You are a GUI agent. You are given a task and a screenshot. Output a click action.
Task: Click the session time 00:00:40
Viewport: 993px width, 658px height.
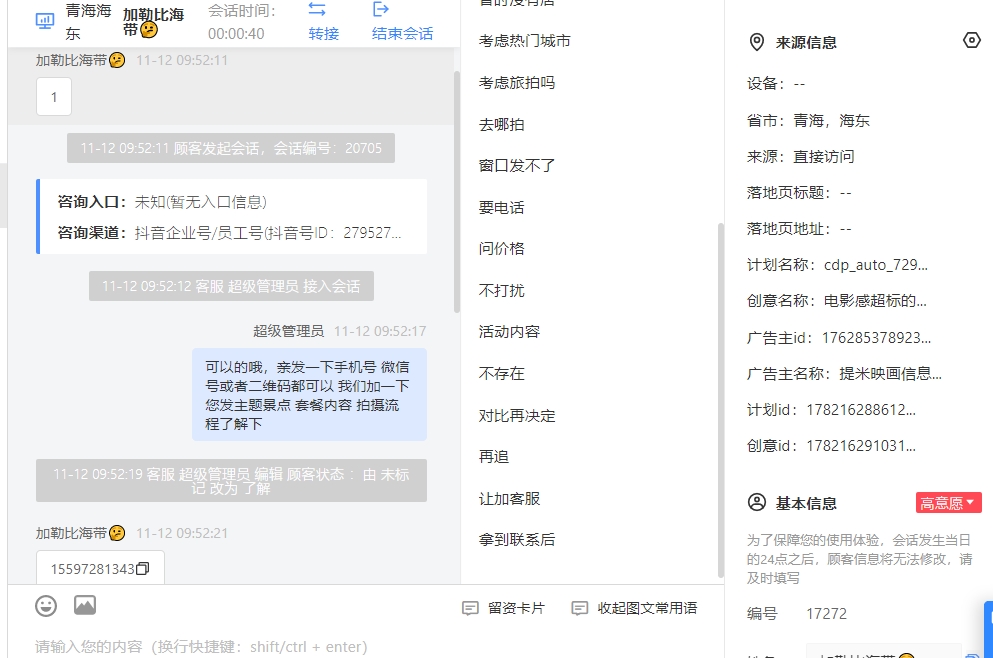pos(236,34)
